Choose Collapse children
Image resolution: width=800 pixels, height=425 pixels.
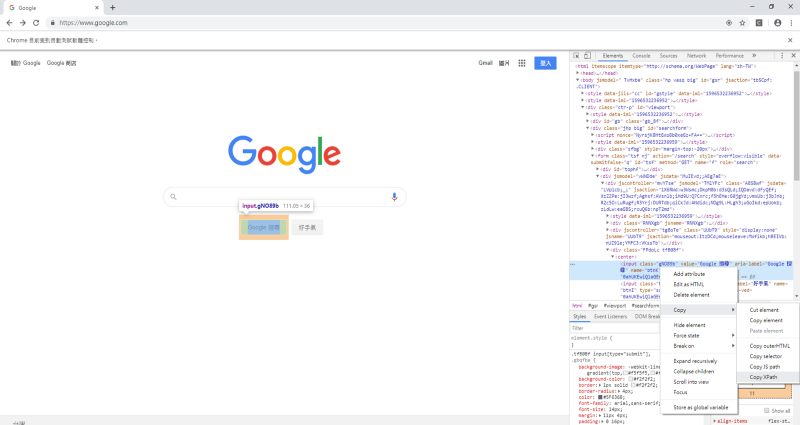(x=699, y=371)
